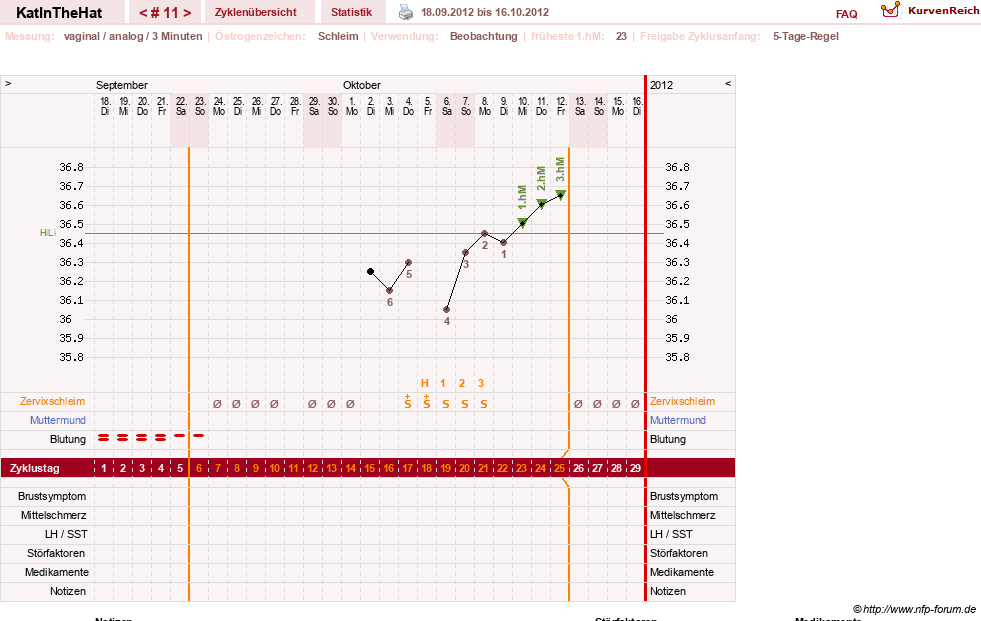
Task: Click the S+ mucus symbol on cycle day 17
Action: (x=407, y=402)
